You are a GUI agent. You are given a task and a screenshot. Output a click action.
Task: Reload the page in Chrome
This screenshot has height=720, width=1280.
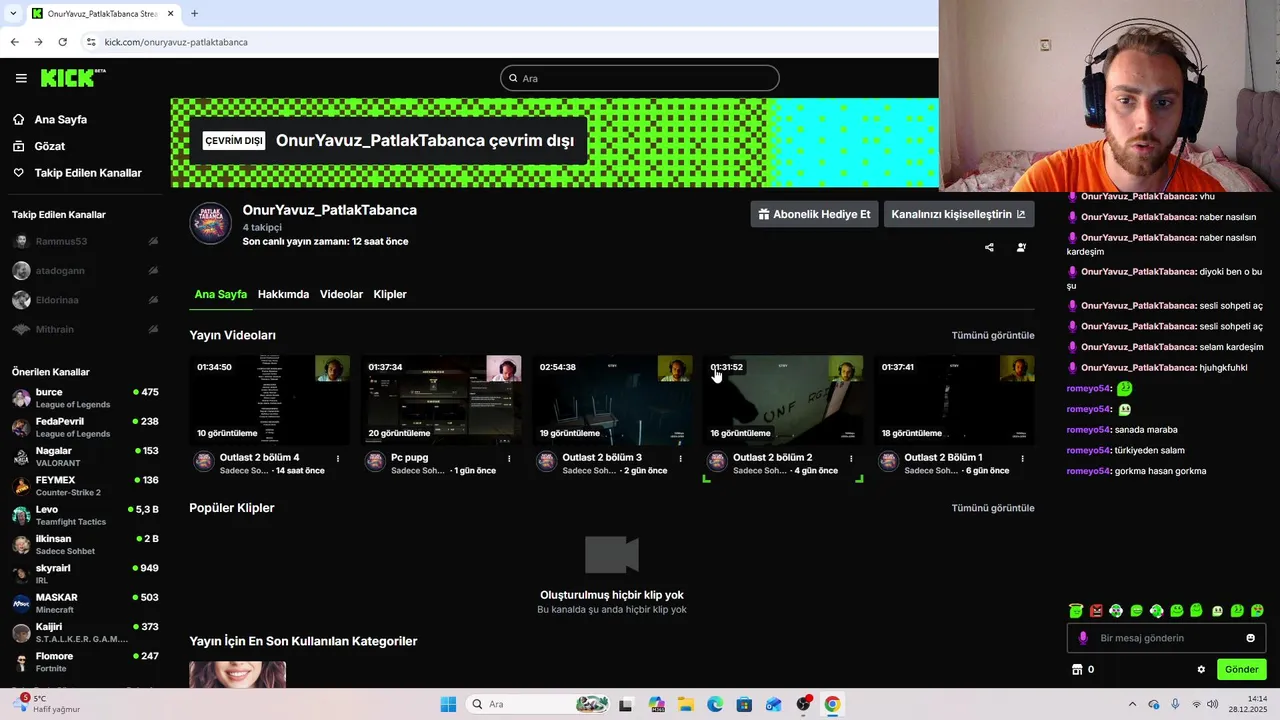pos(62,42)
